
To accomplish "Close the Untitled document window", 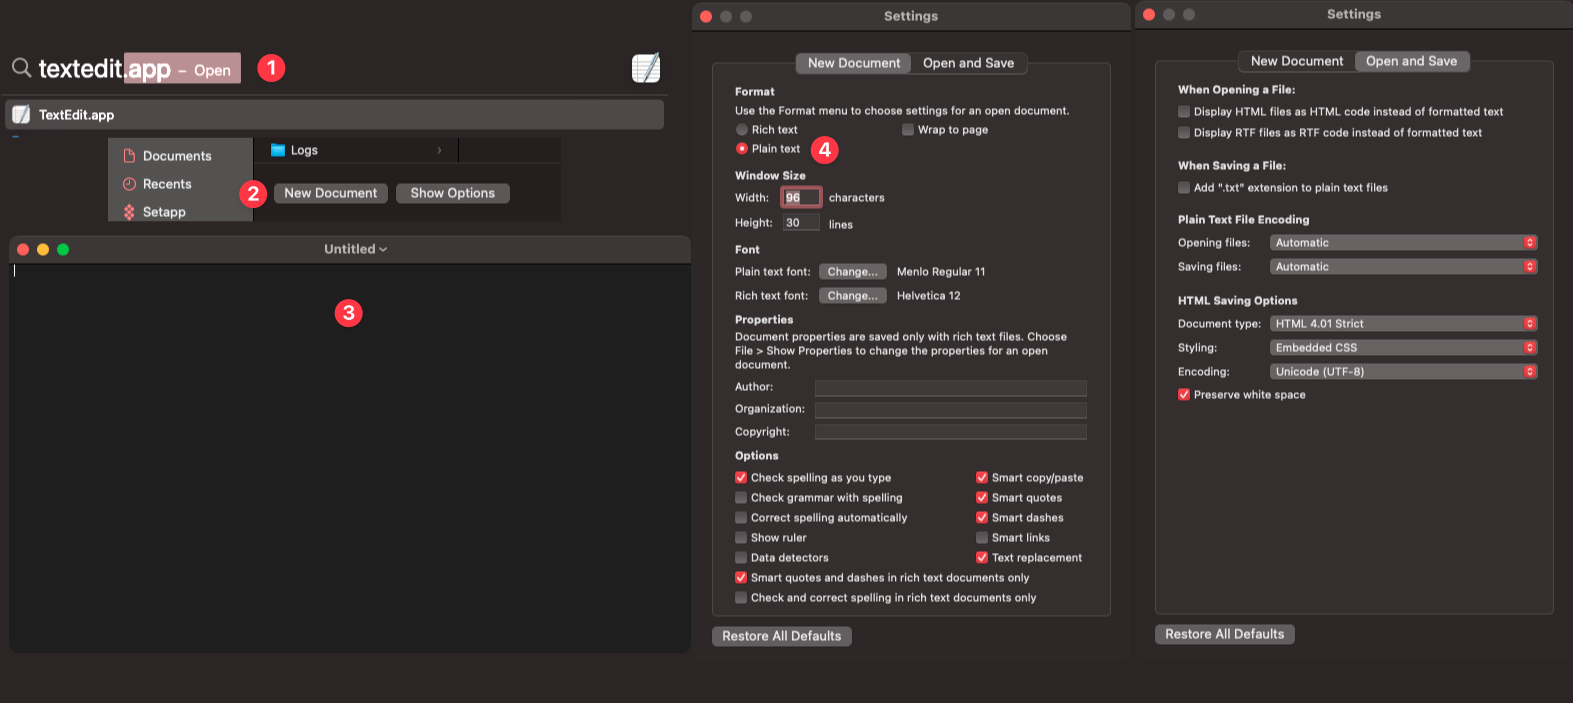I will click(23, 249).
